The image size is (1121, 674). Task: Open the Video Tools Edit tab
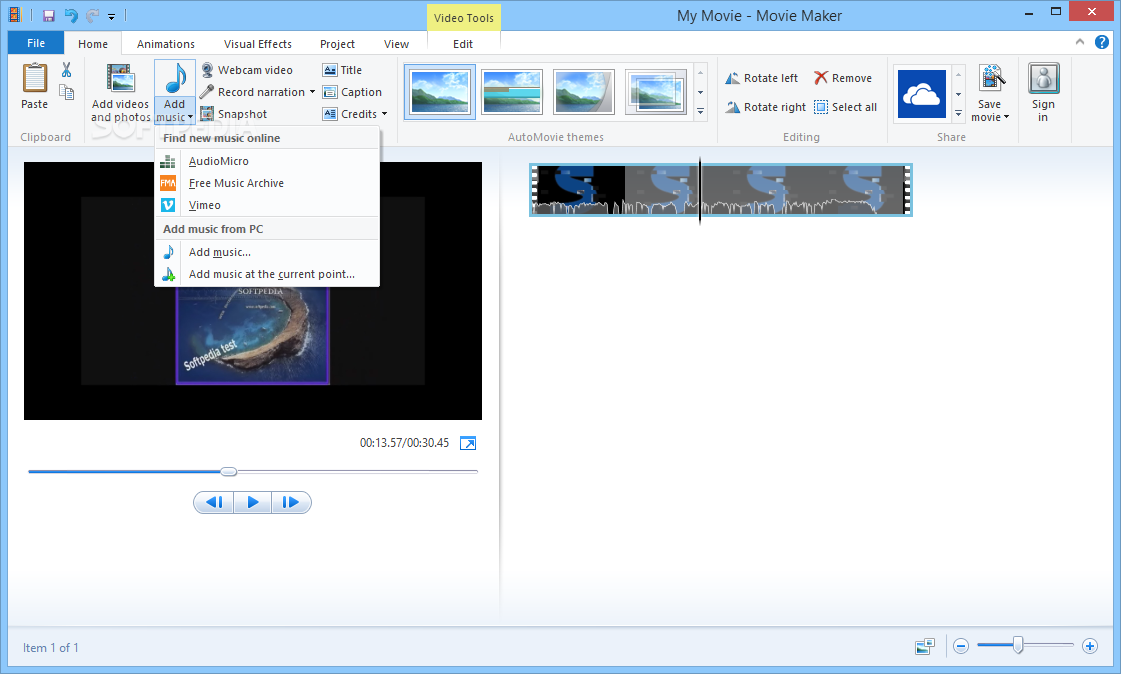coord(463,44)
